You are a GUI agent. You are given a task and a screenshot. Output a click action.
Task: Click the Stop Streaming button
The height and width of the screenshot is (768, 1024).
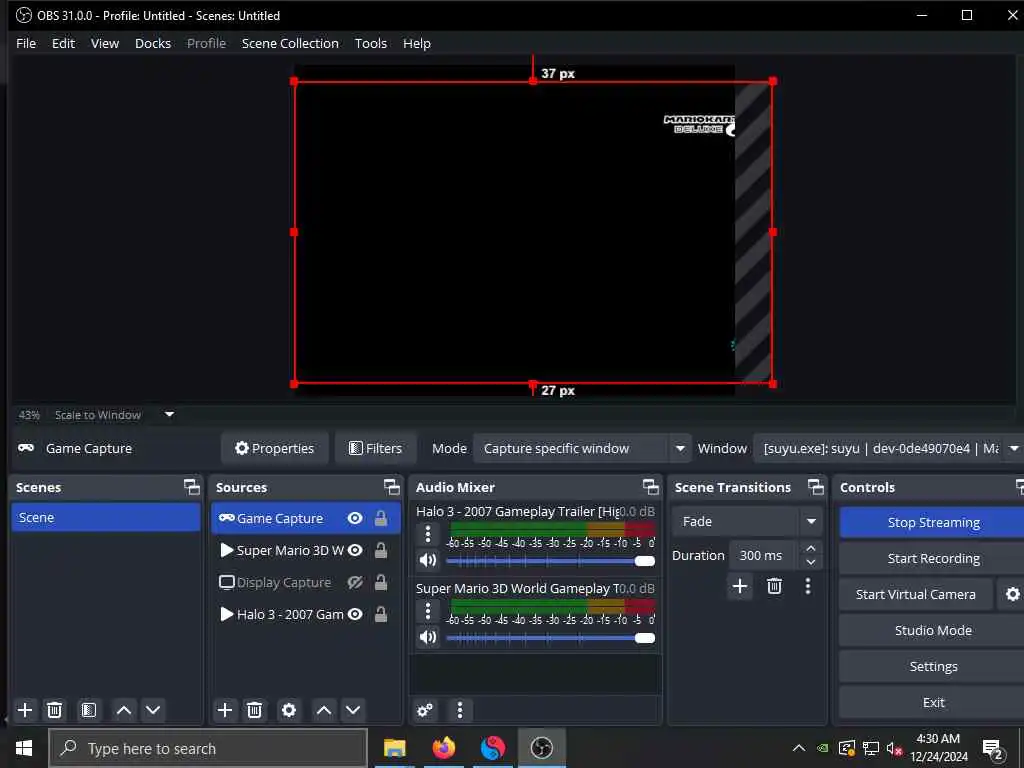[933, 522]
